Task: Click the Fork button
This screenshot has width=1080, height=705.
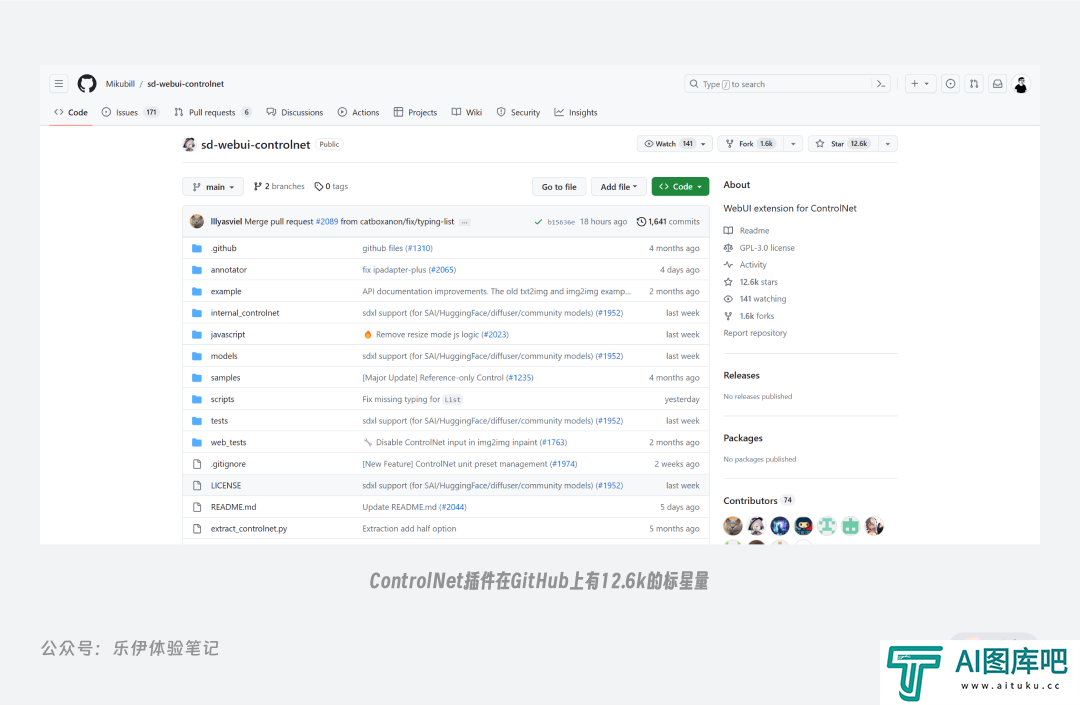Action: pyautogui.click(x=751, y=144)
